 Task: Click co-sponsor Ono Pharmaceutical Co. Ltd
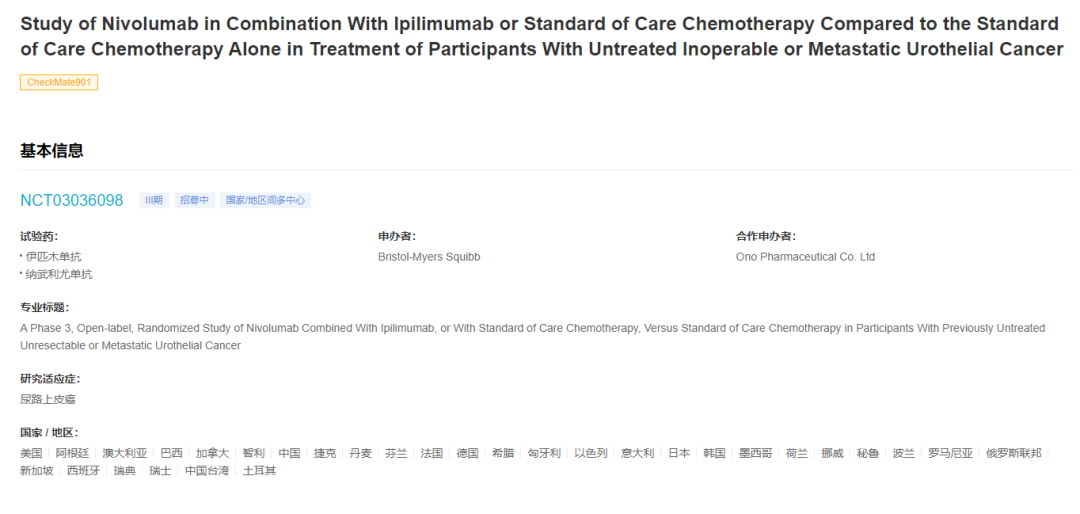point(805,257)
